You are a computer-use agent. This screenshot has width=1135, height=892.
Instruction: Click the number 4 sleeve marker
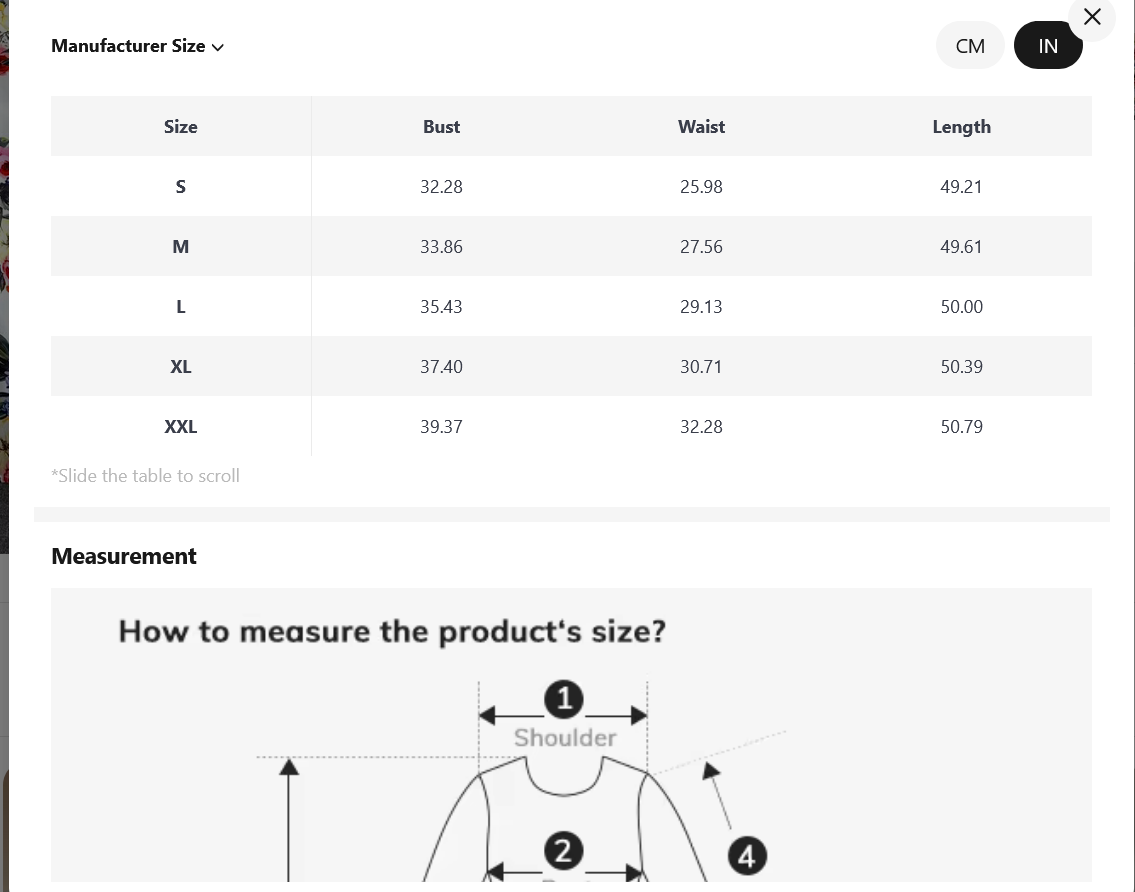(x=747, y=856)
